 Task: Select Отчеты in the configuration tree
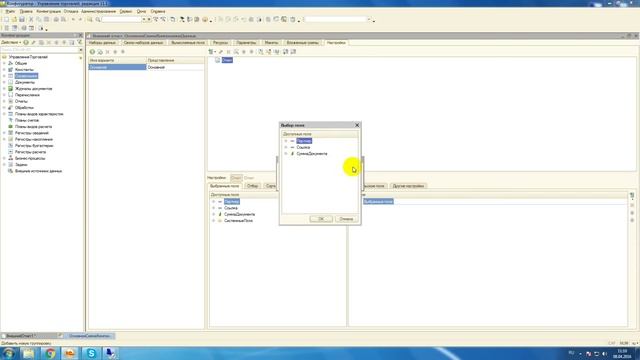pos(21,101)
